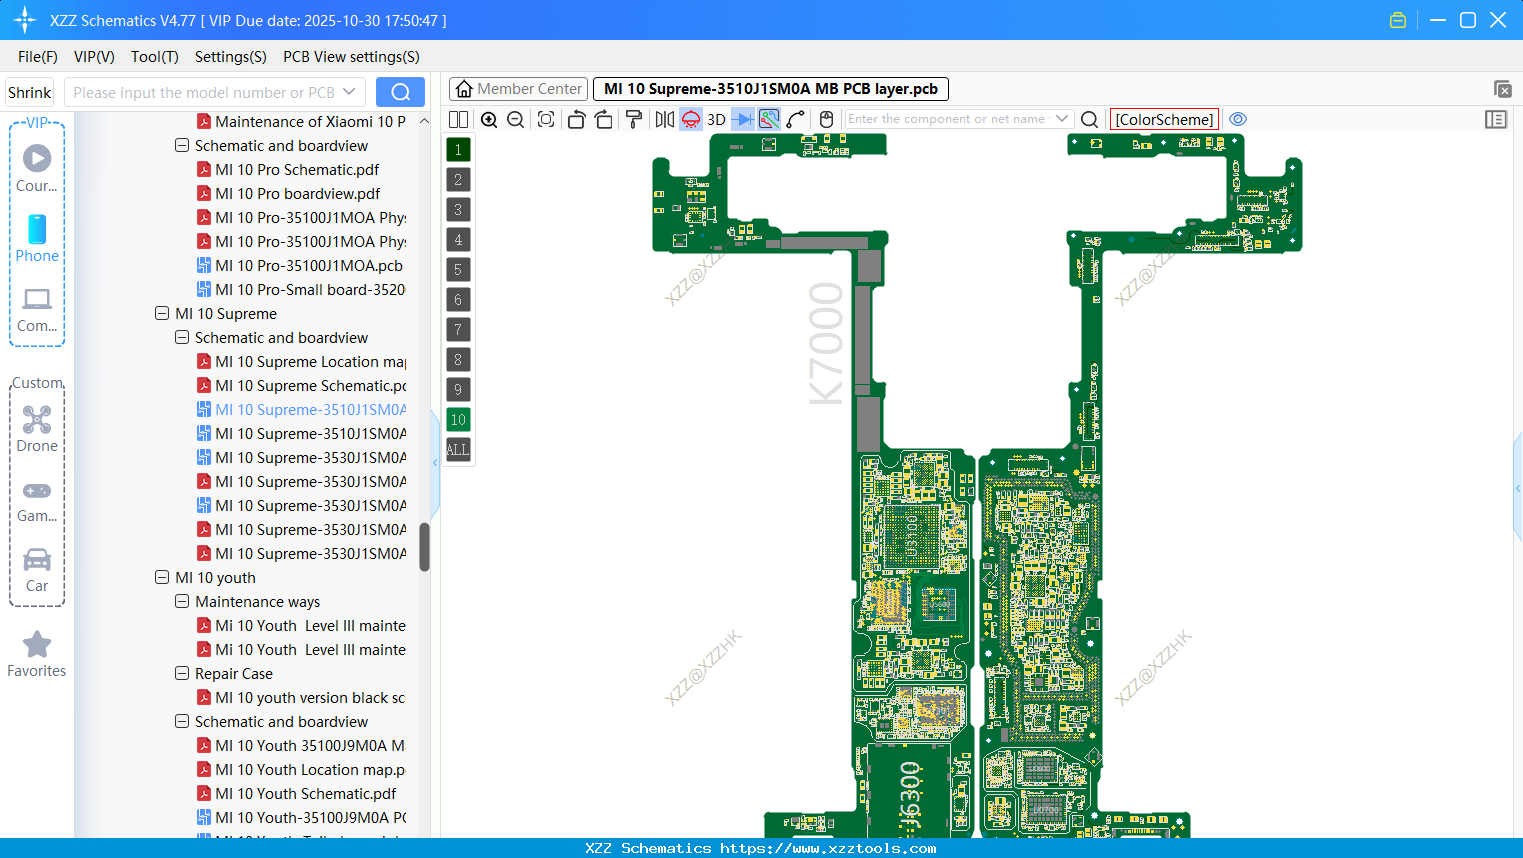The width and height of the screenshot is (1523, 858).
Task: Collapse the MI 10 youth section
Action: [161, 577]
